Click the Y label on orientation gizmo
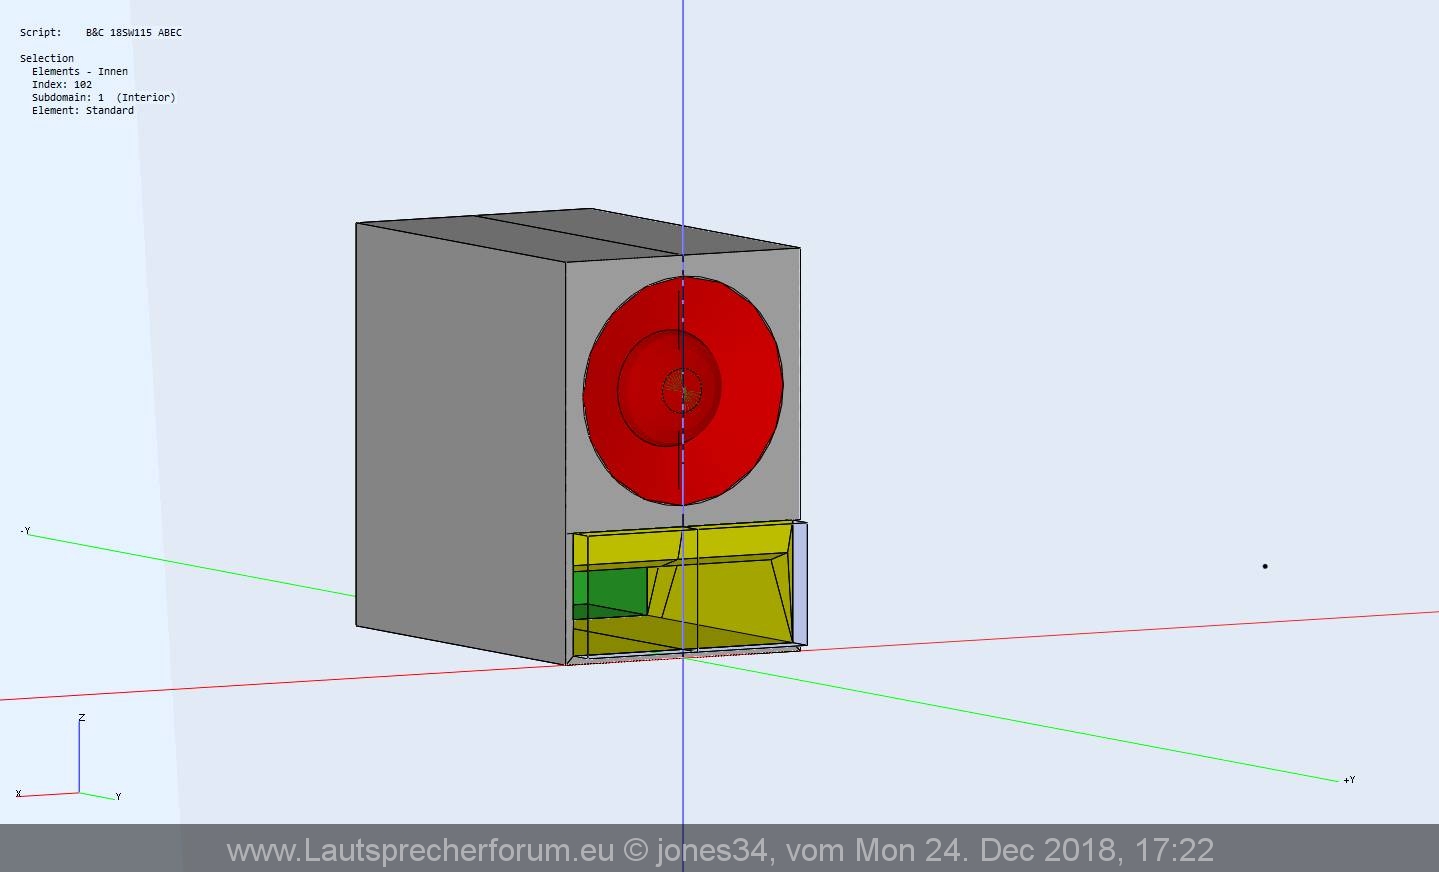Screen dimensions: 1439x872 click(118, 796)
